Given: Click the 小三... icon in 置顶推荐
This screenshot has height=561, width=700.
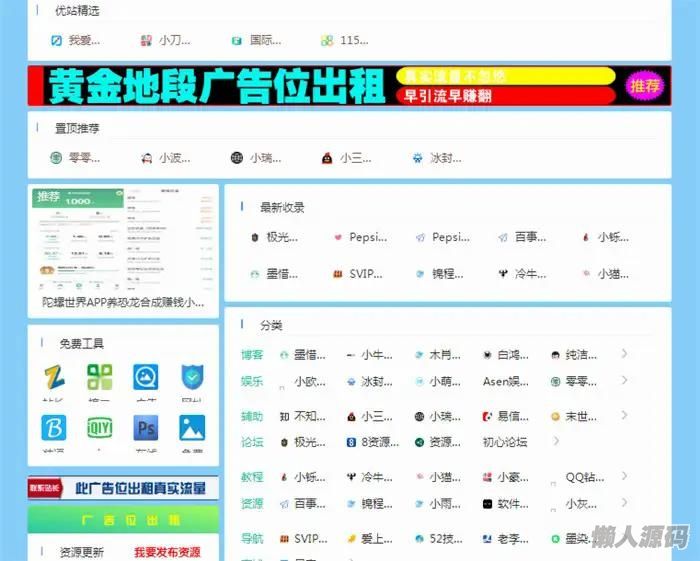Looking at the screenshot, I should (327, 158).
